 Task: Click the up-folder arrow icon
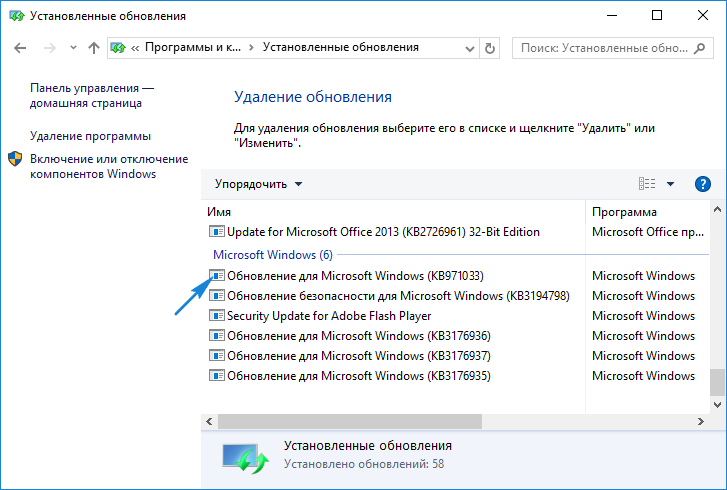click(93, 48)
